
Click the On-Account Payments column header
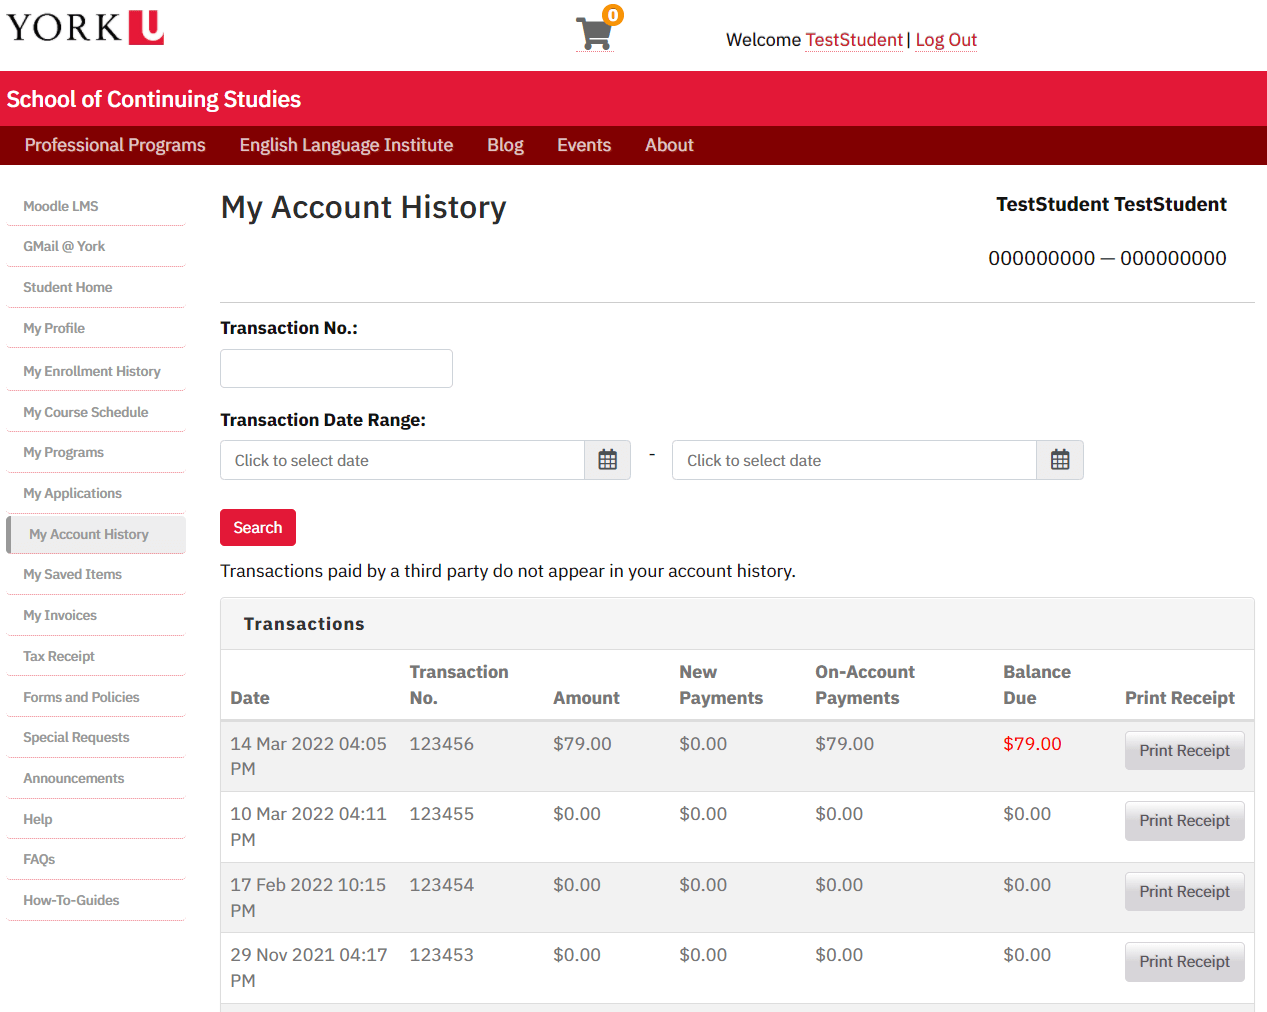[x=865, y=685]
